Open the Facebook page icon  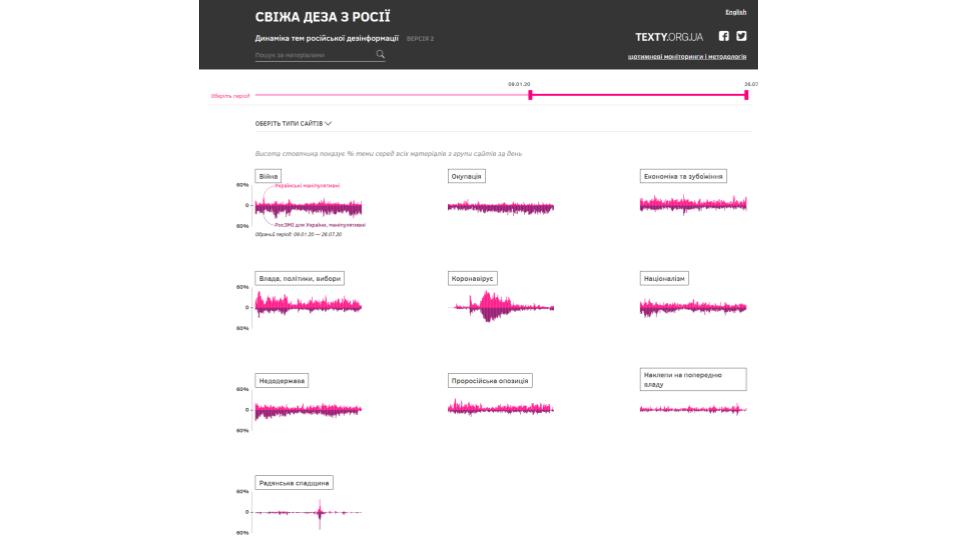point(725,36)
